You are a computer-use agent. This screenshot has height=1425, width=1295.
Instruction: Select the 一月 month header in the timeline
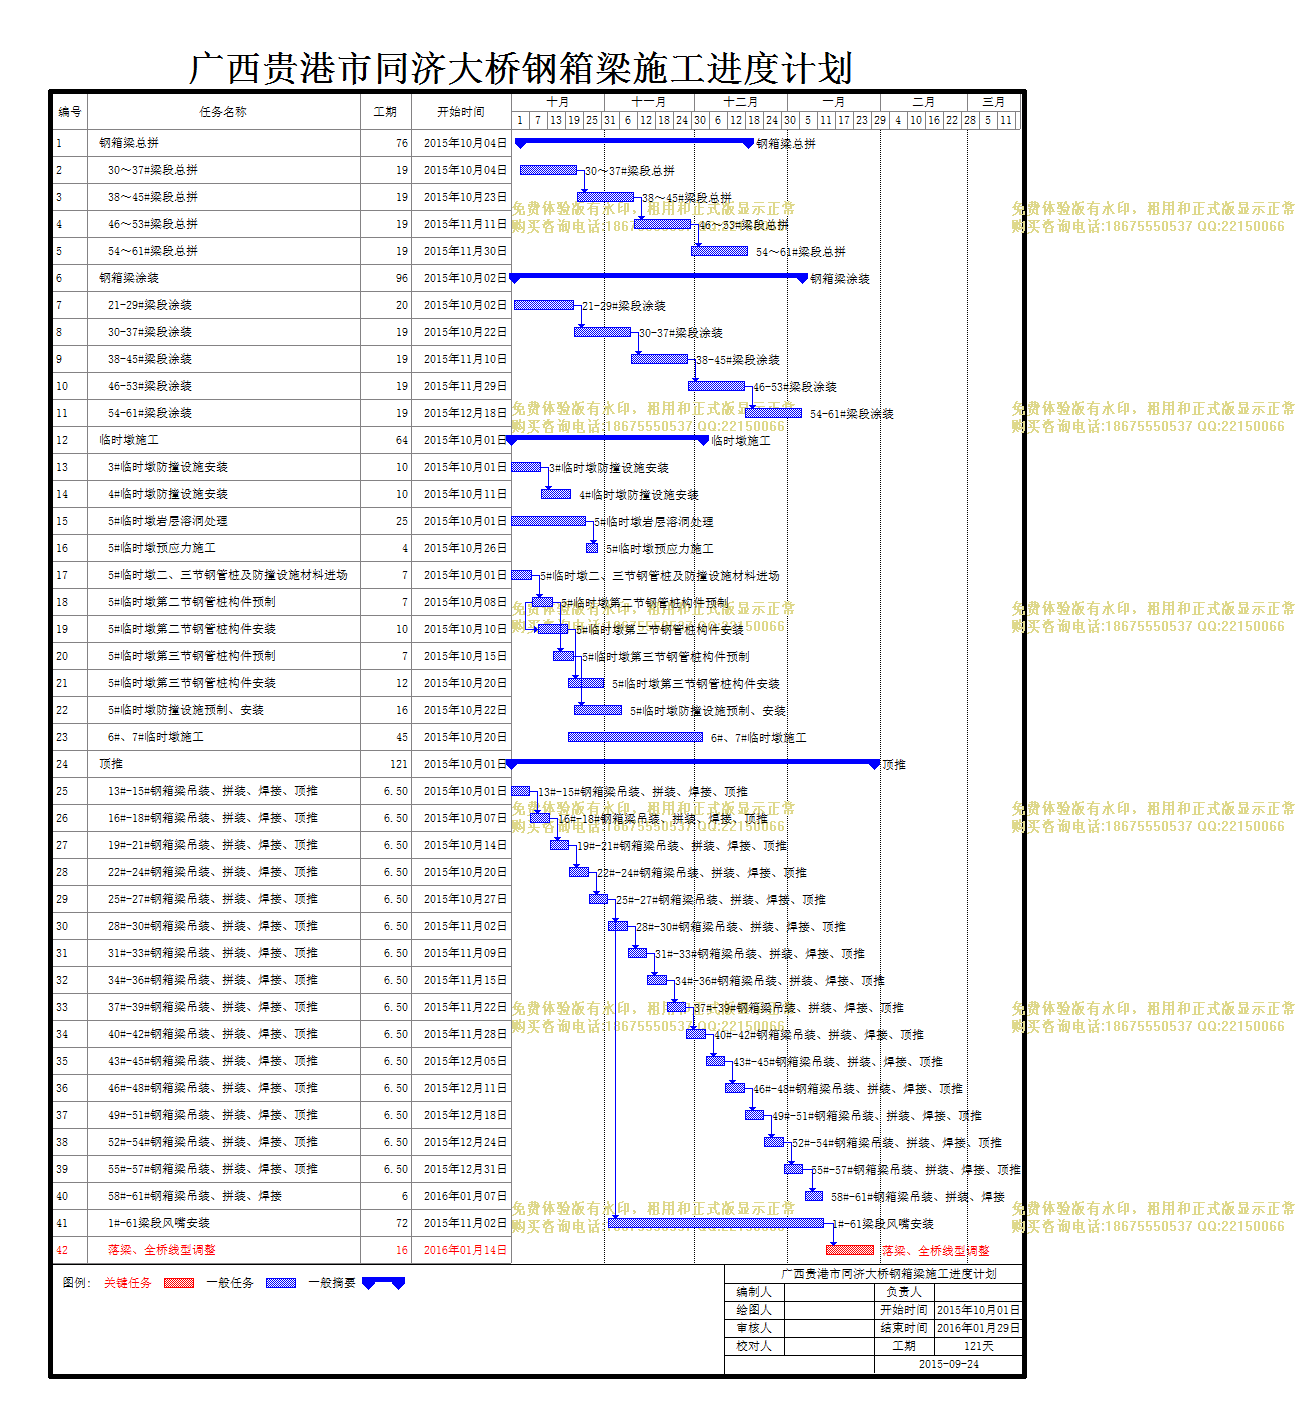[834, 102]
